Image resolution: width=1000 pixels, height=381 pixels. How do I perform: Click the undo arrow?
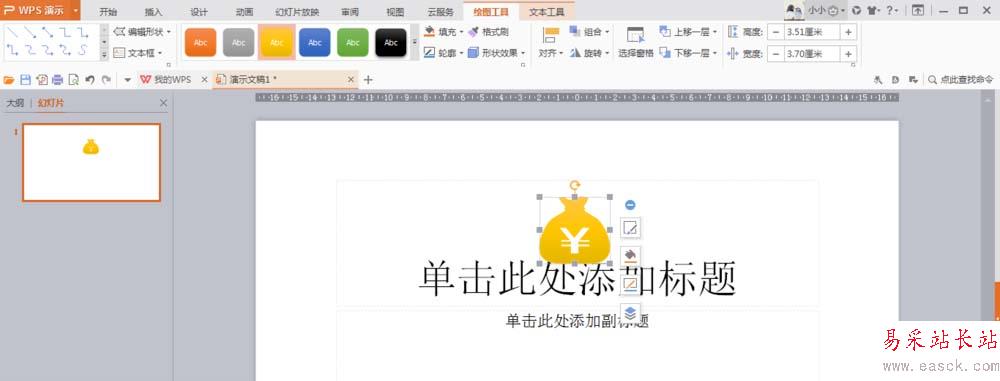point(90,80)
